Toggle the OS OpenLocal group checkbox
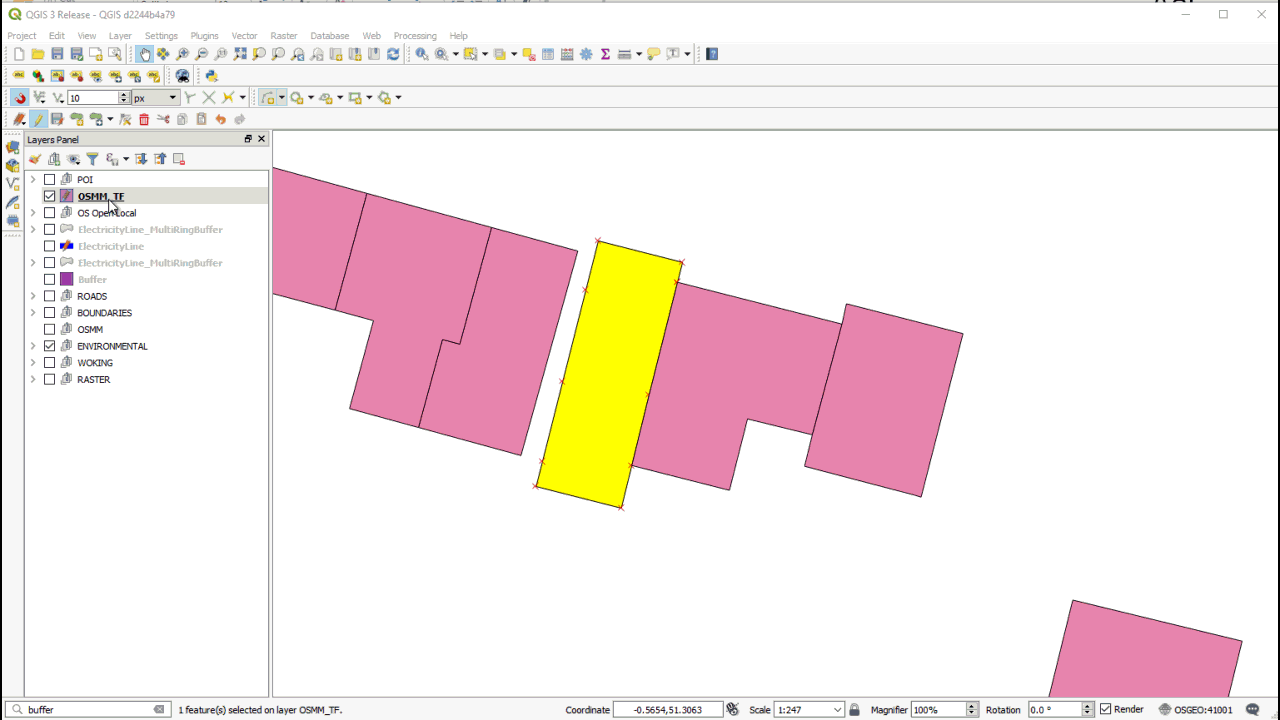 coord(49,213)
